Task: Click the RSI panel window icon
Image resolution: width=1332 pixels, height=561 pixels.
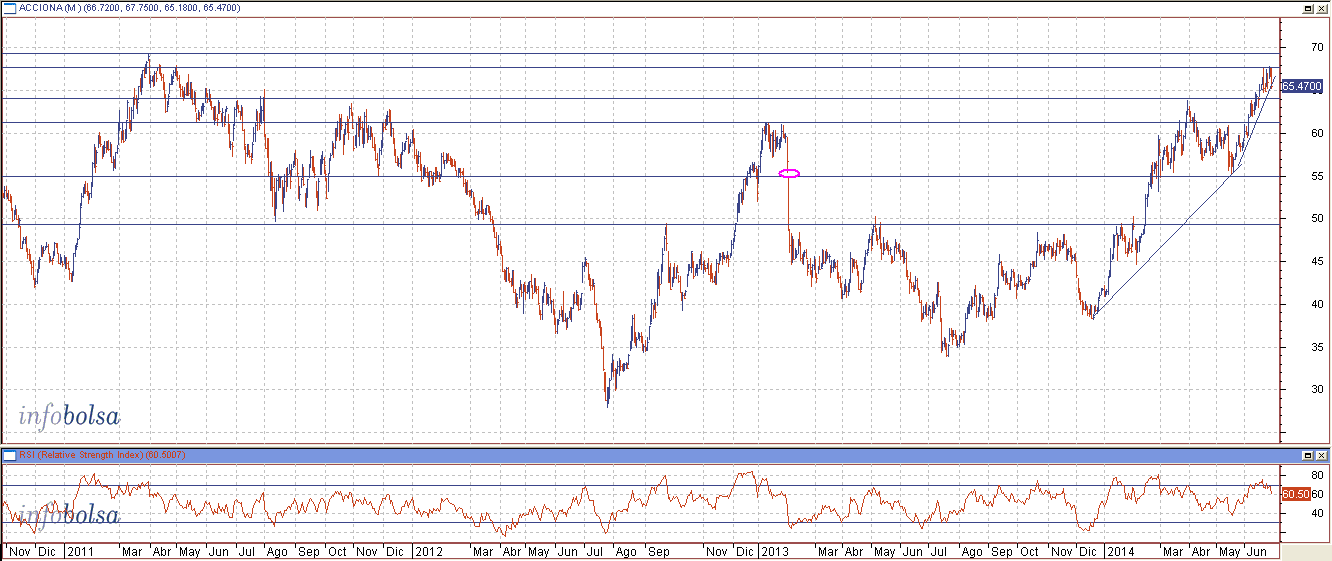Action: coord(9,455)
